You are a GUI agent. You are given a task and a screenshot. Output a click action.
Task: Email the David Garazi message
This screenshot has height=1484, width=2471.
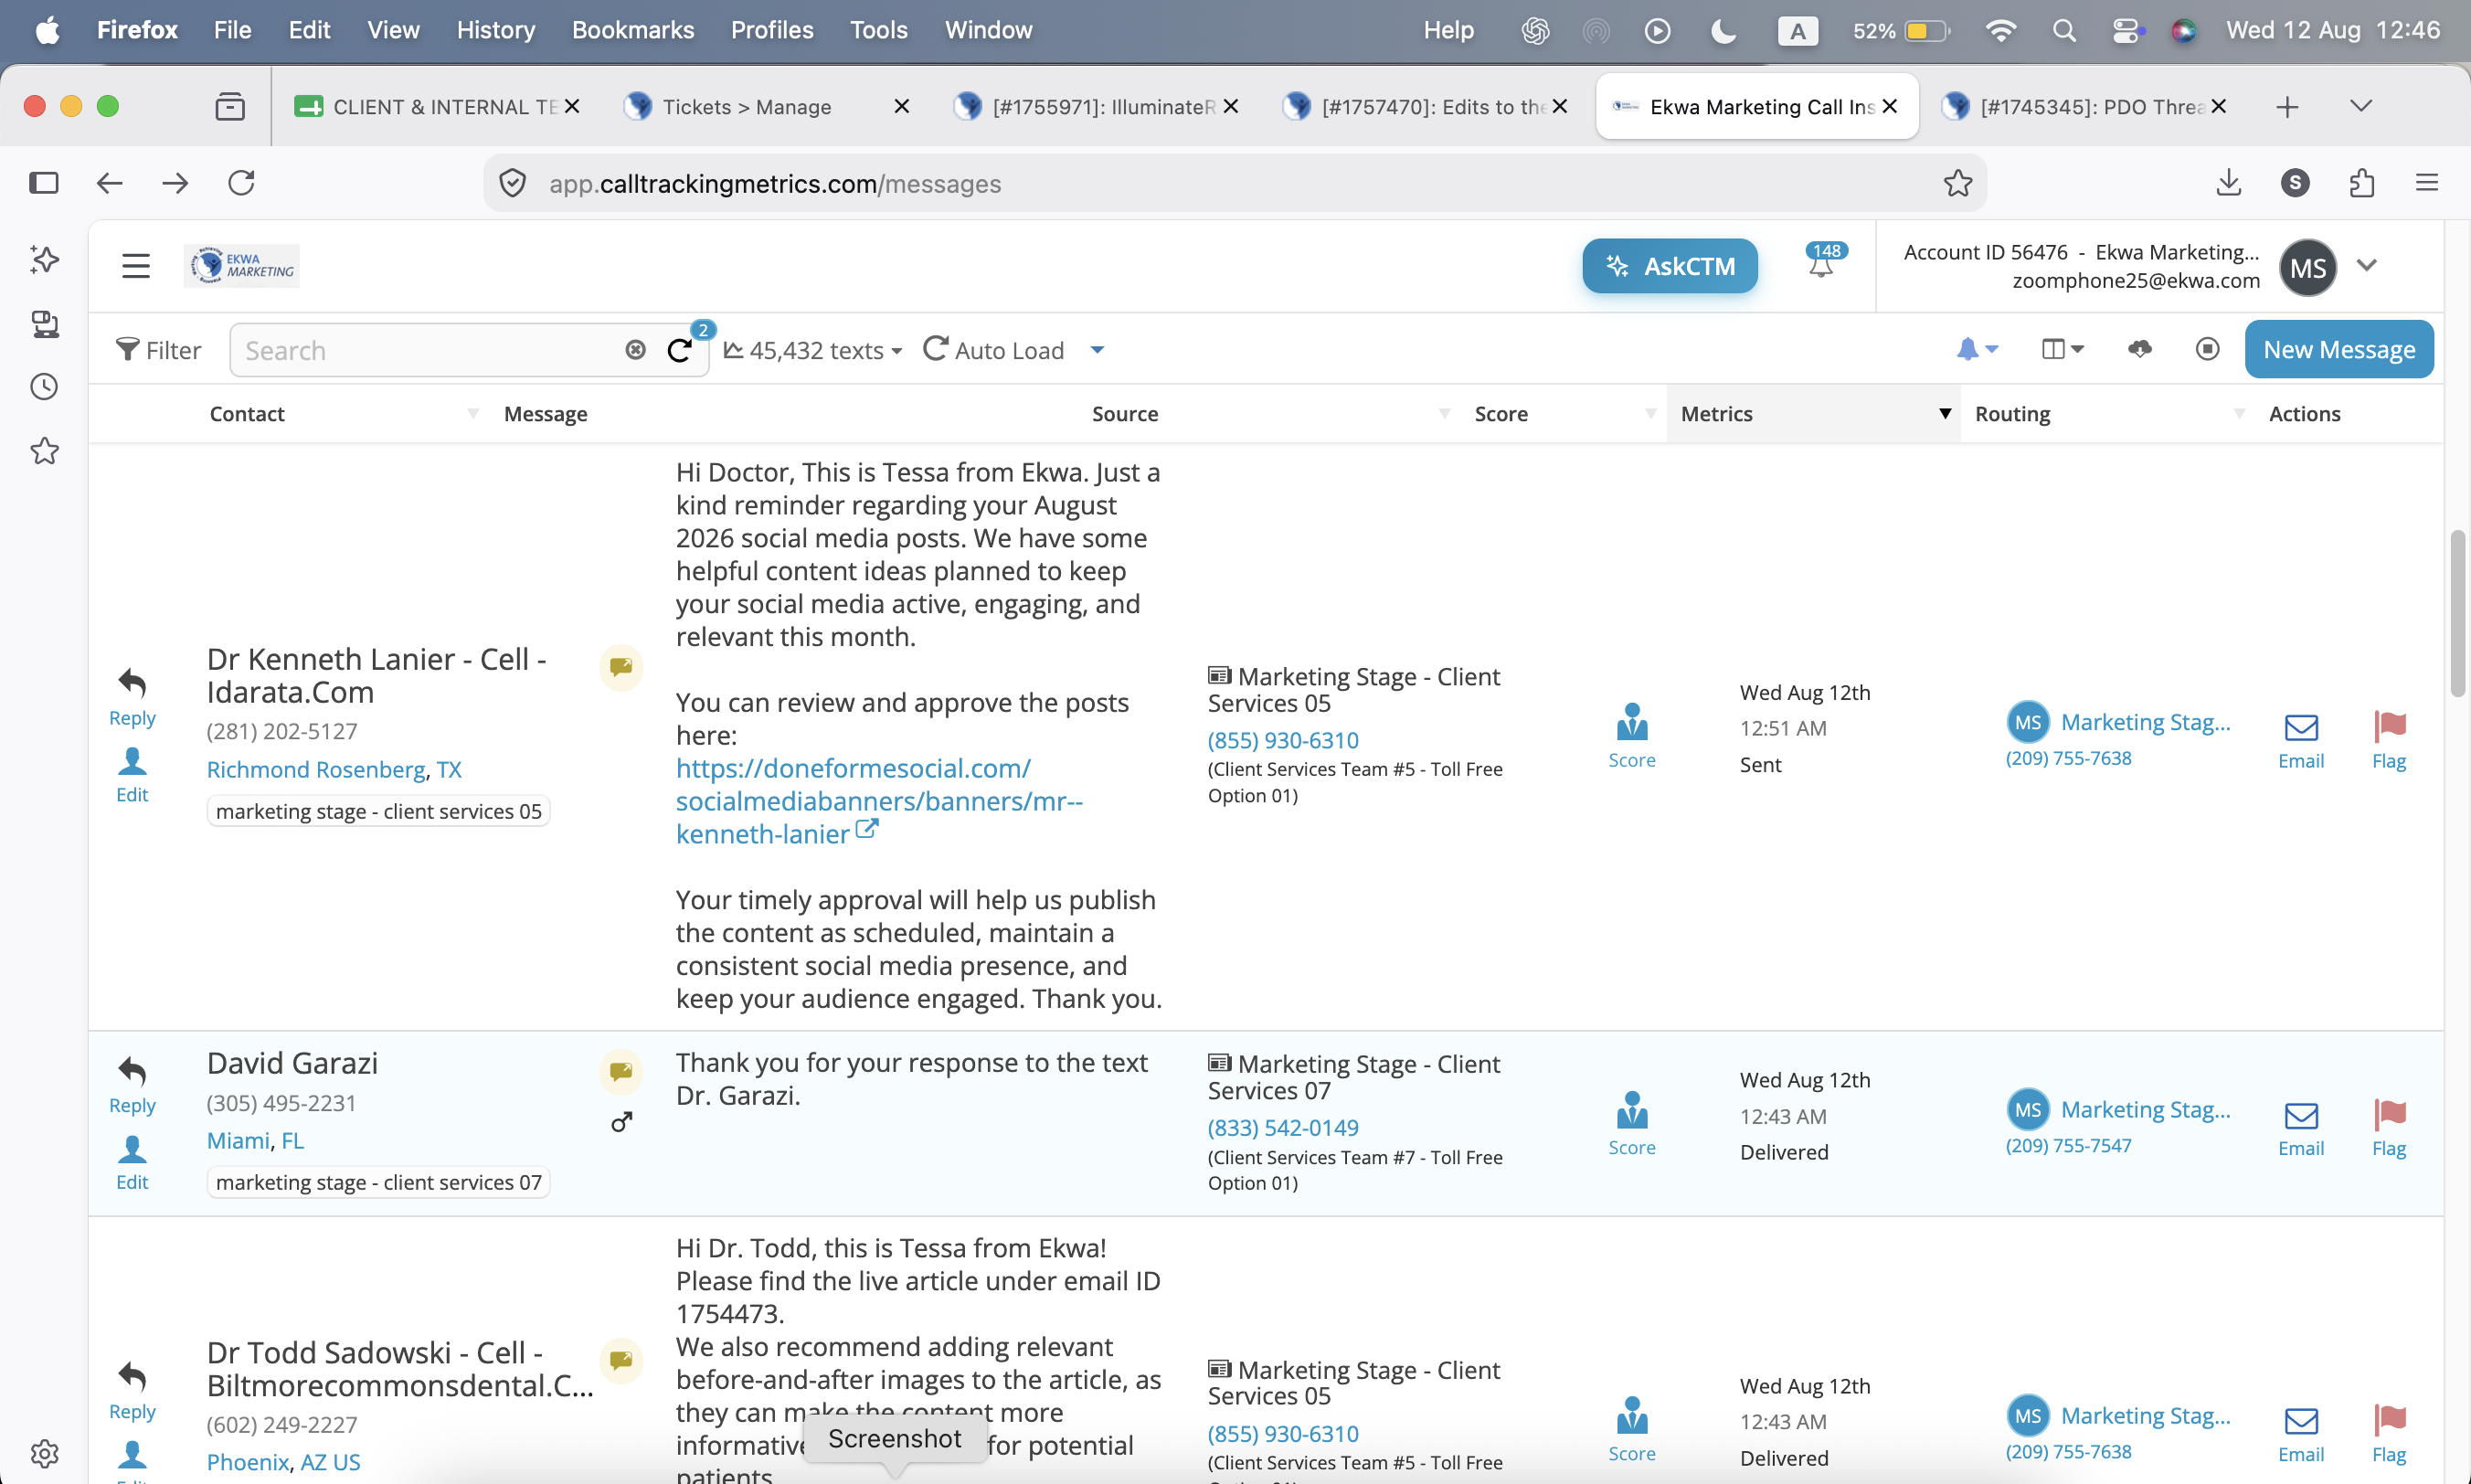click(x=2301, y=1129)
